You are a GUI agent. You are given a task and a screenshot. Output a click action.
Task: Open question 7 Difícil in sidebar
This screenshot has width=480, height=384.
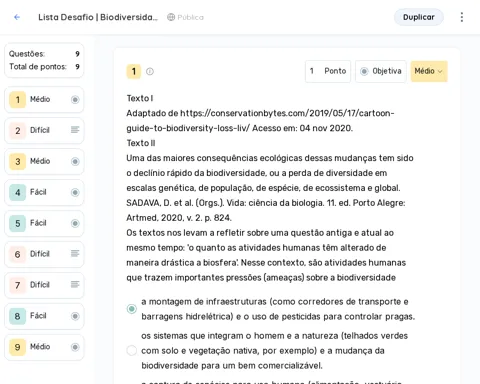(x=44, y=285)
